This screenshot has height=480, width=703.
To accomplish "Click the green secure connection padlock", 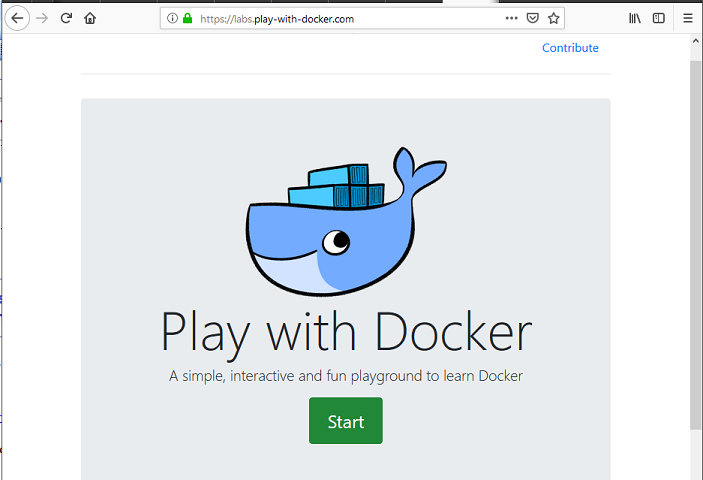I will tap(187, 18).
